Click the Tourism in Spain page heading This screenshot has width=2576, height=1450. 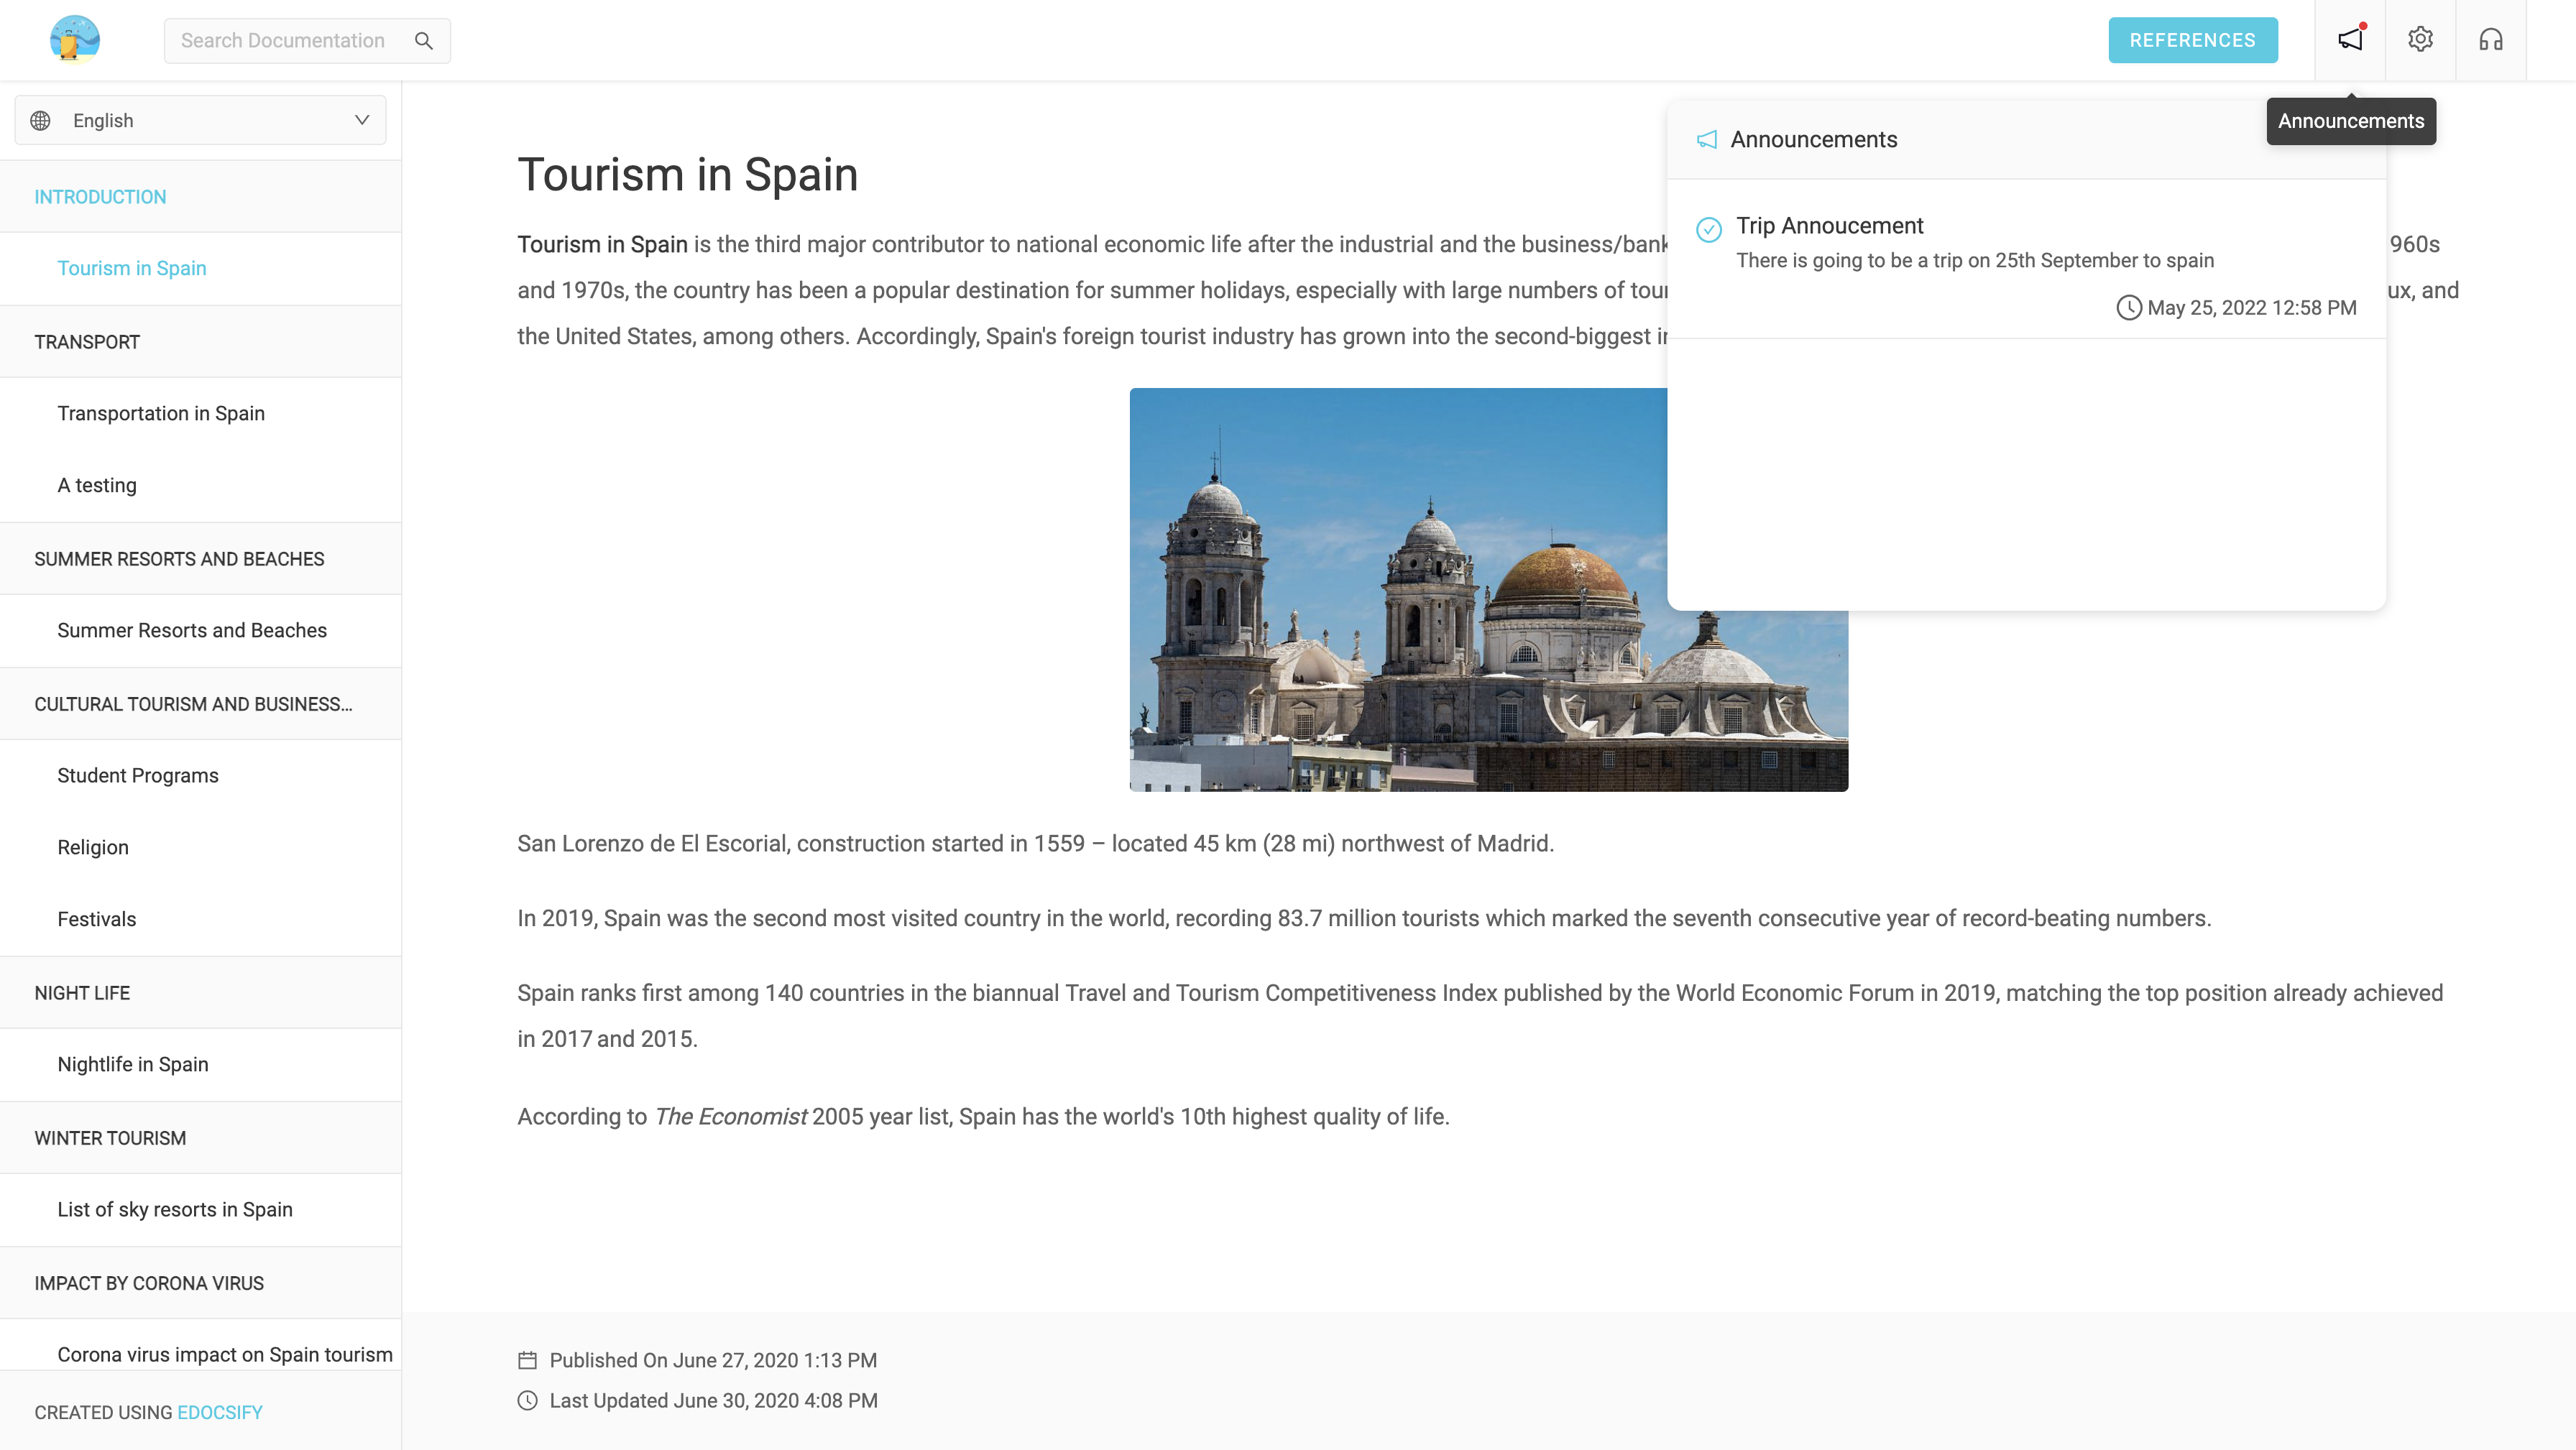click(x=687, y=175)
